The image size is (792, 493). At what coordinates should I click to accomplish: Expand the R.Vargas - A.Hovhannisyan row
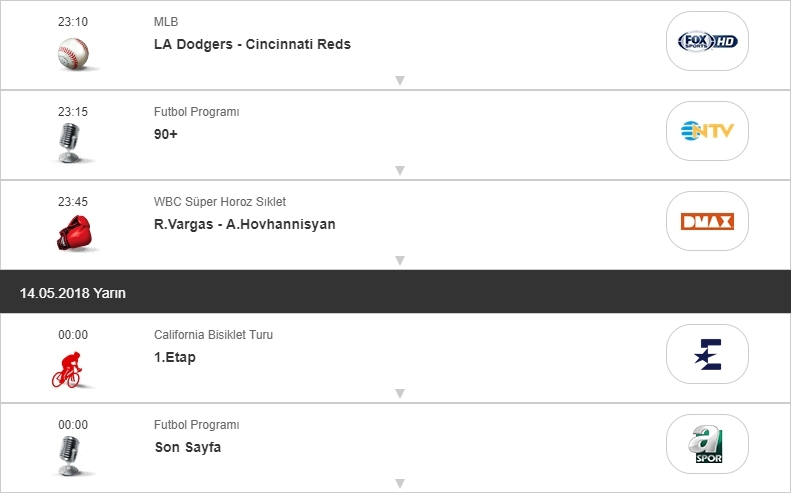pyautogui.click(x=399, y=260)
